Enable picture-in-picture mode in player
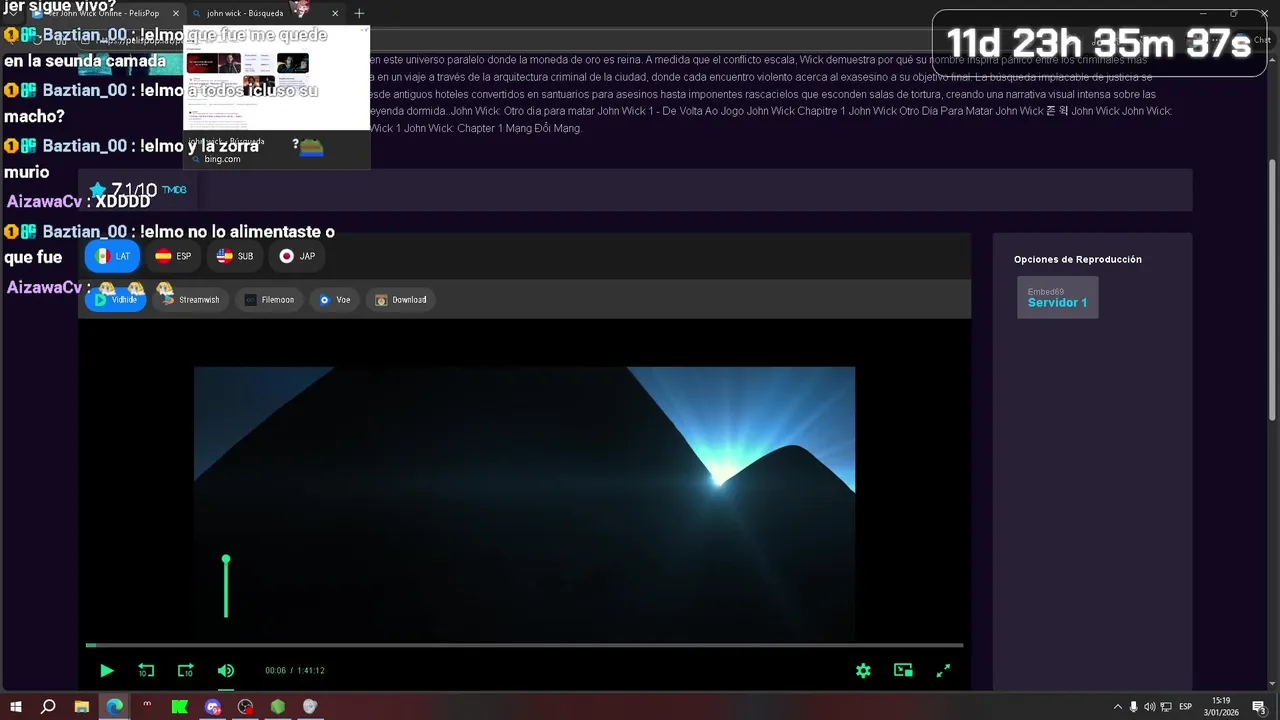 coord(903,671)
